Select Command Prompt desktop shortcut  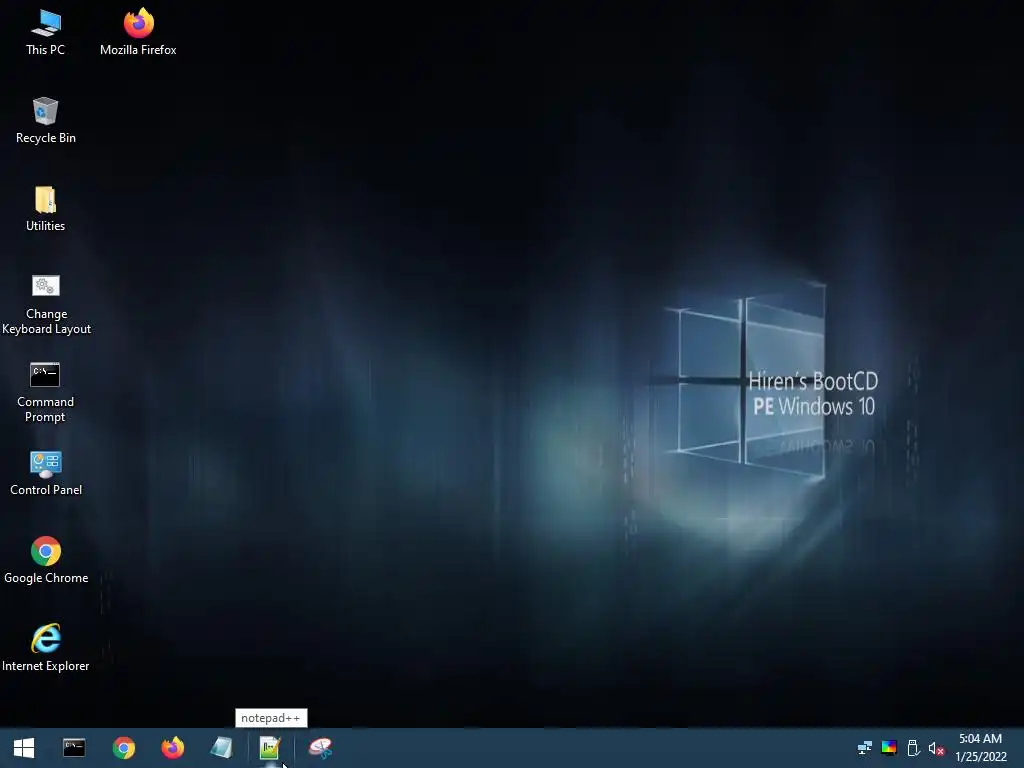(45, 392)
